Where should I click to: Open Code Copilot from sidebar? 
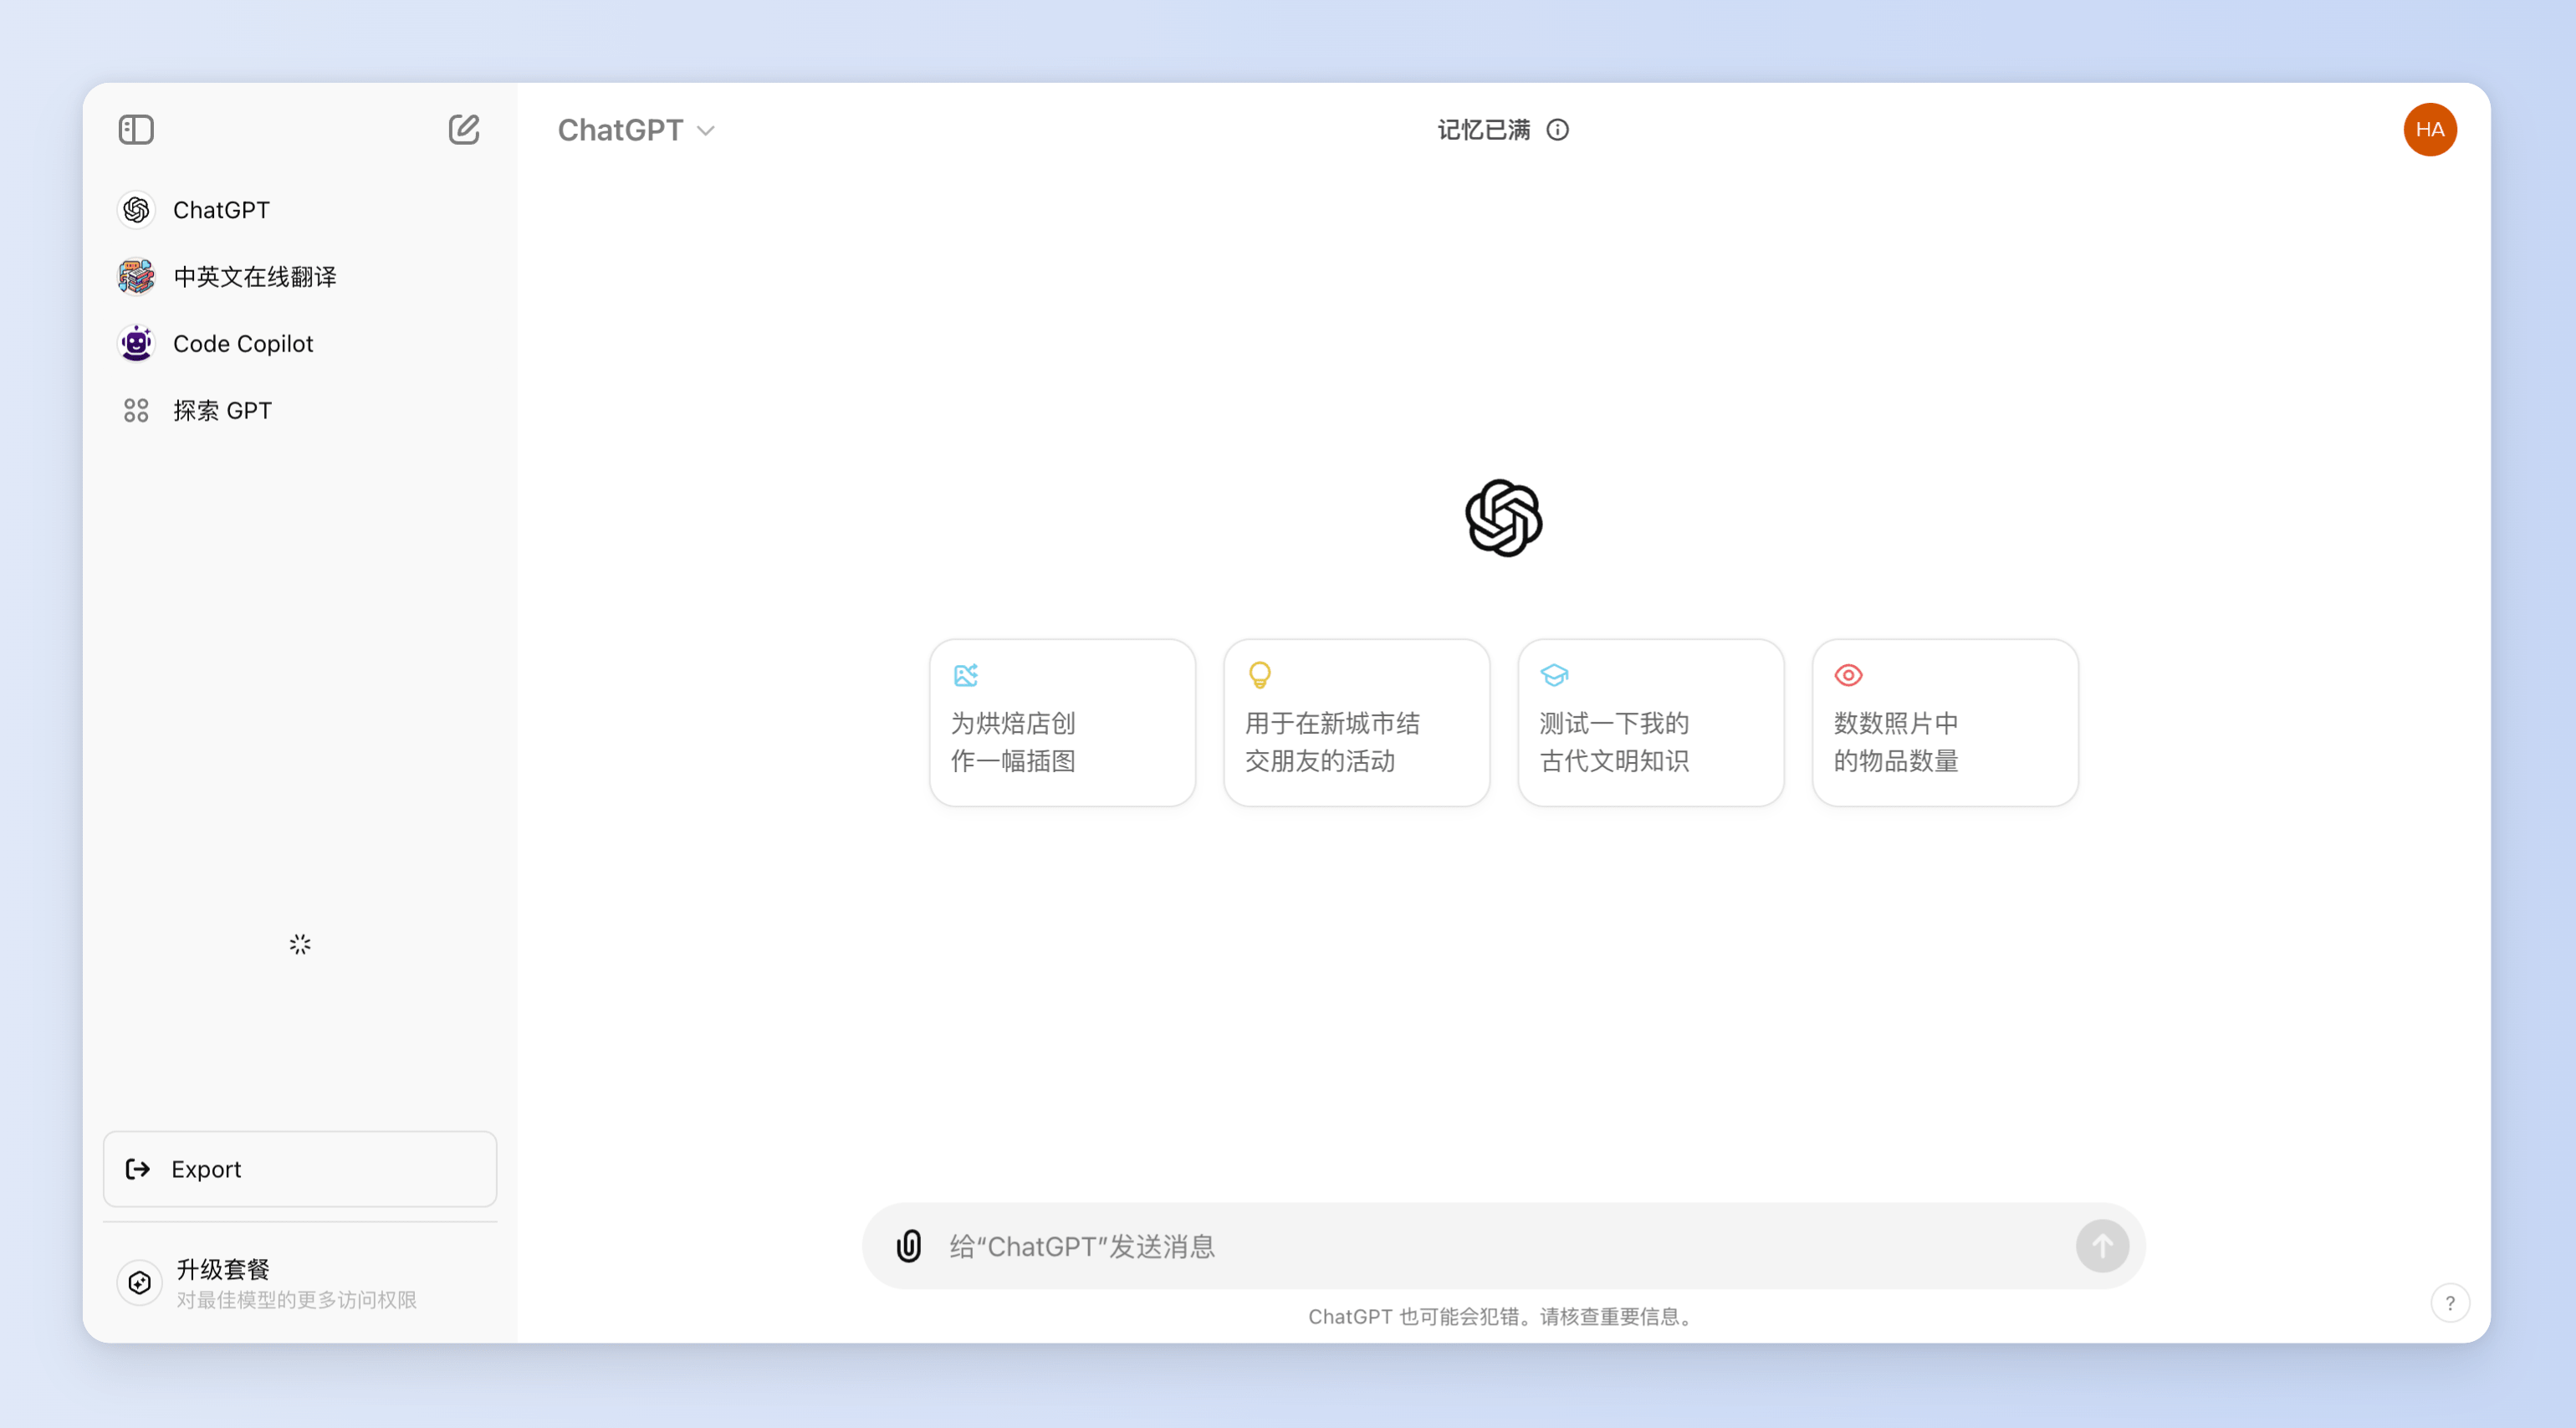point(243,344)
